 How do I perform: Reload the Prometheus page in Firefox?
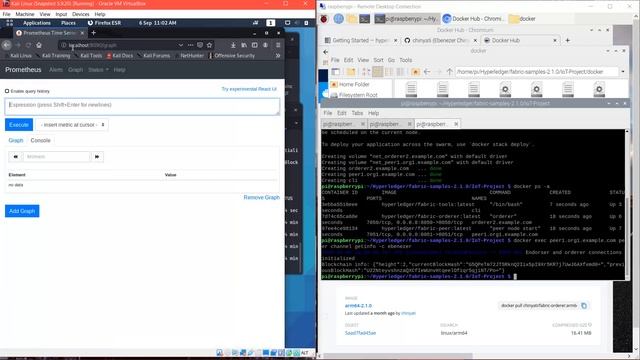(28, 45)
